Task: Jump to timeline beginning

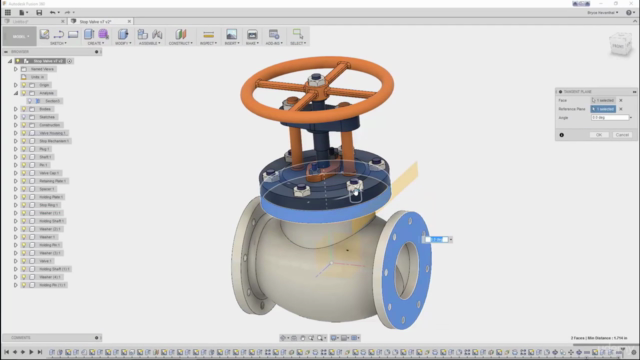Action: 7,352
